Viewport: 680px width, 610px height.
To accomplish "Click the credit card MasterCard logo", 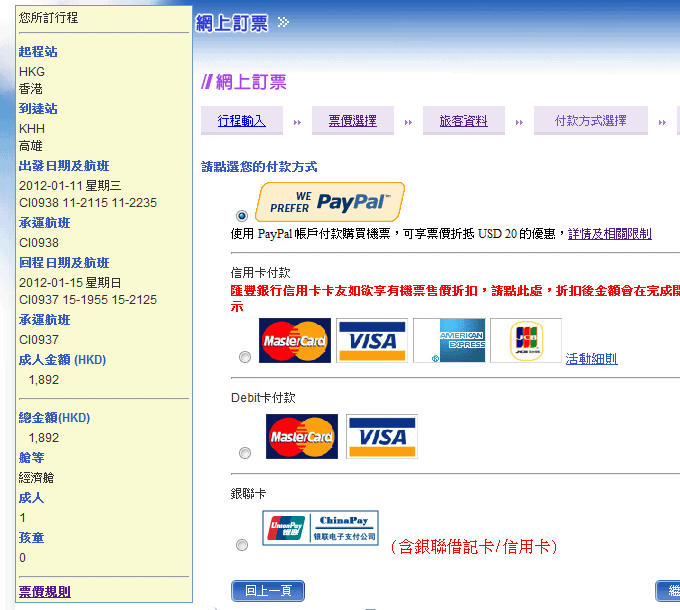I will click(x=294, y=341).
